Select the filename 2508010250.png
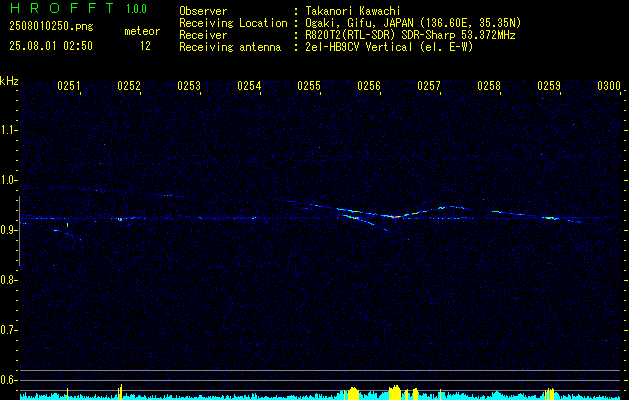Viewport: 629px width, 400px height. tap(51, 26)
